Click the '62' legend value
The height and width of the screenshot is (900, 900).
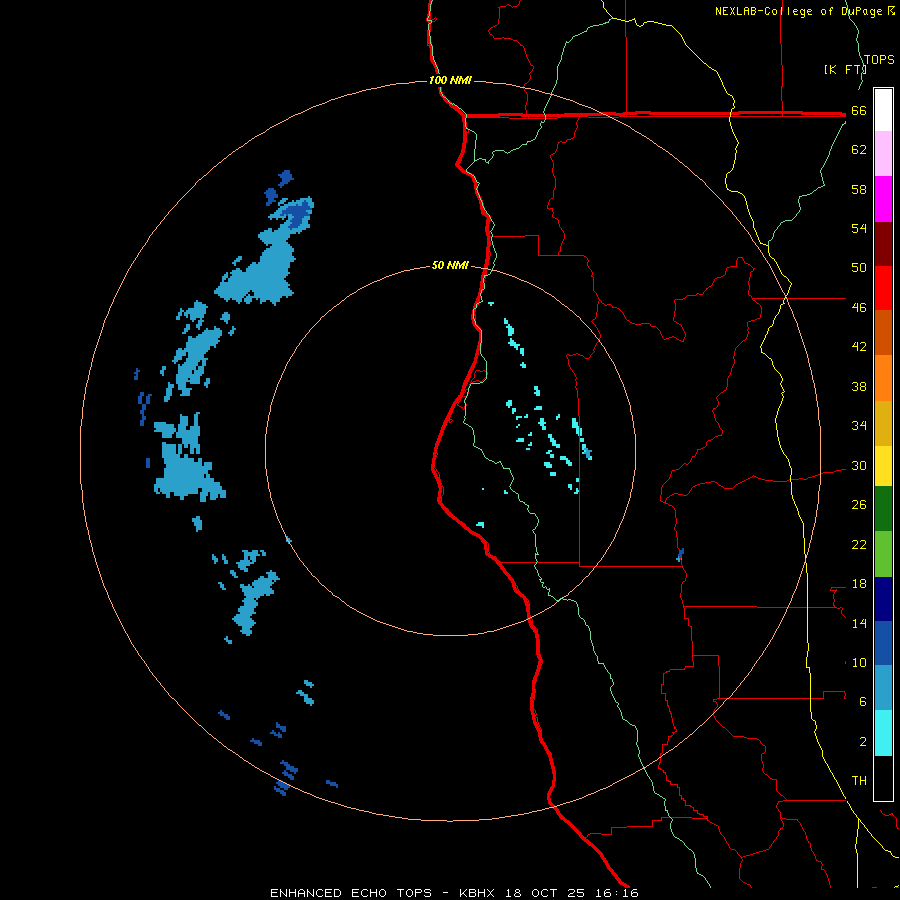point(859,150)
